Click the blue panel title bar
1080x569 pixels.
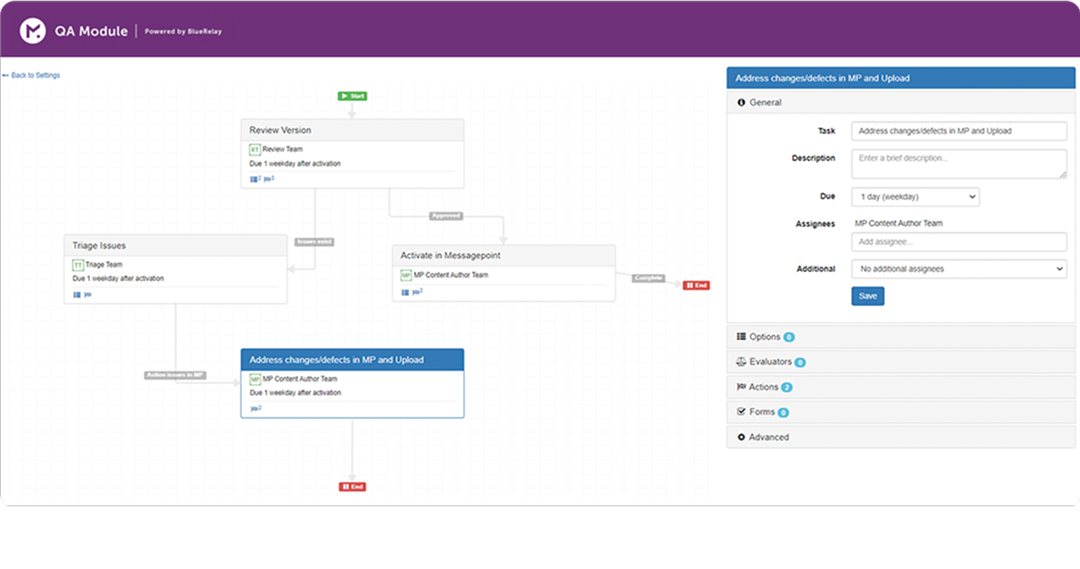click(x=900, y=78)
